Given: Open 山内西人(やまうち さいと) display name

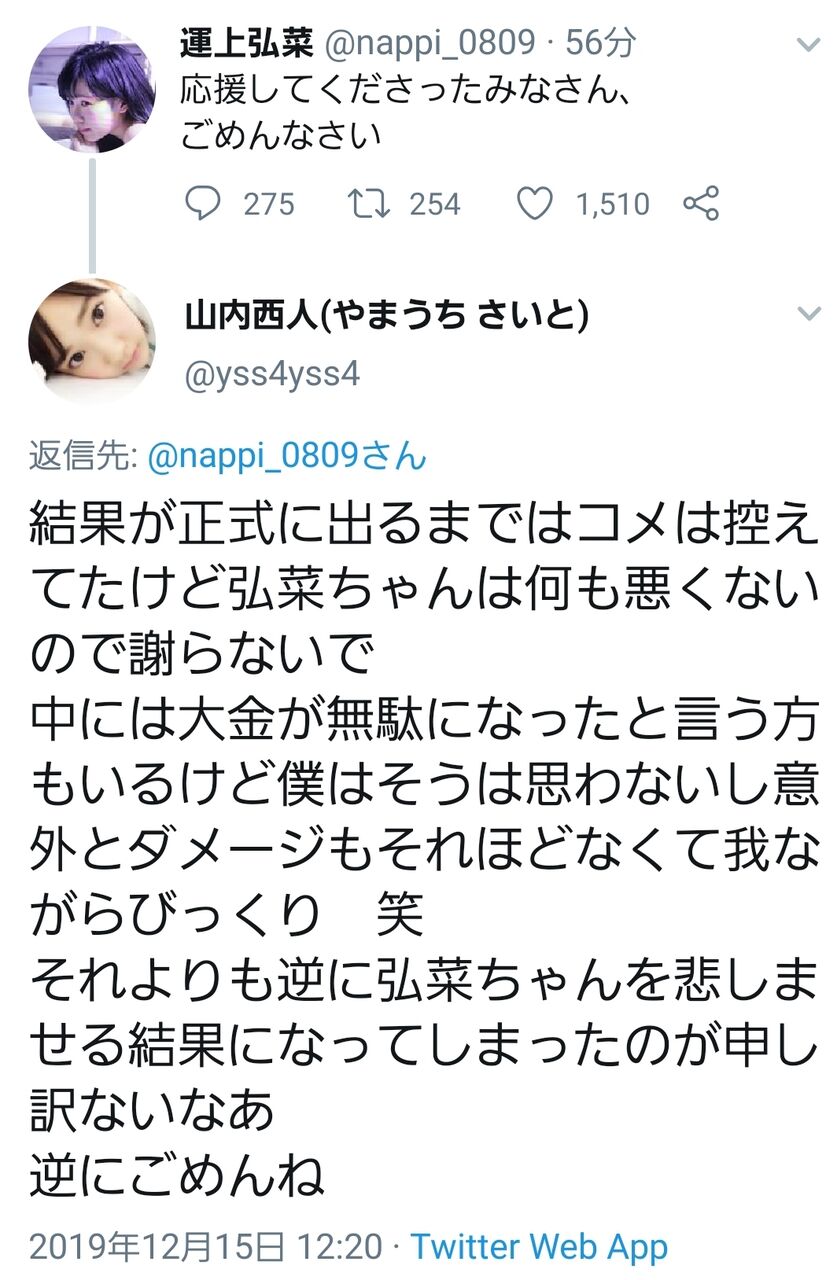Looking at the screenshot, I should [386, 316].
